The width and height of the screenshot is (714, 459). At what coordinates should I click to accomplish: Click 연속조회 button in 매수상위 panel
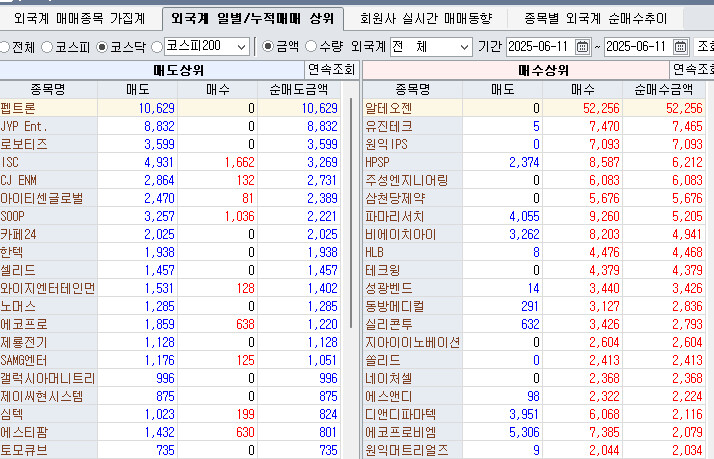692,70
